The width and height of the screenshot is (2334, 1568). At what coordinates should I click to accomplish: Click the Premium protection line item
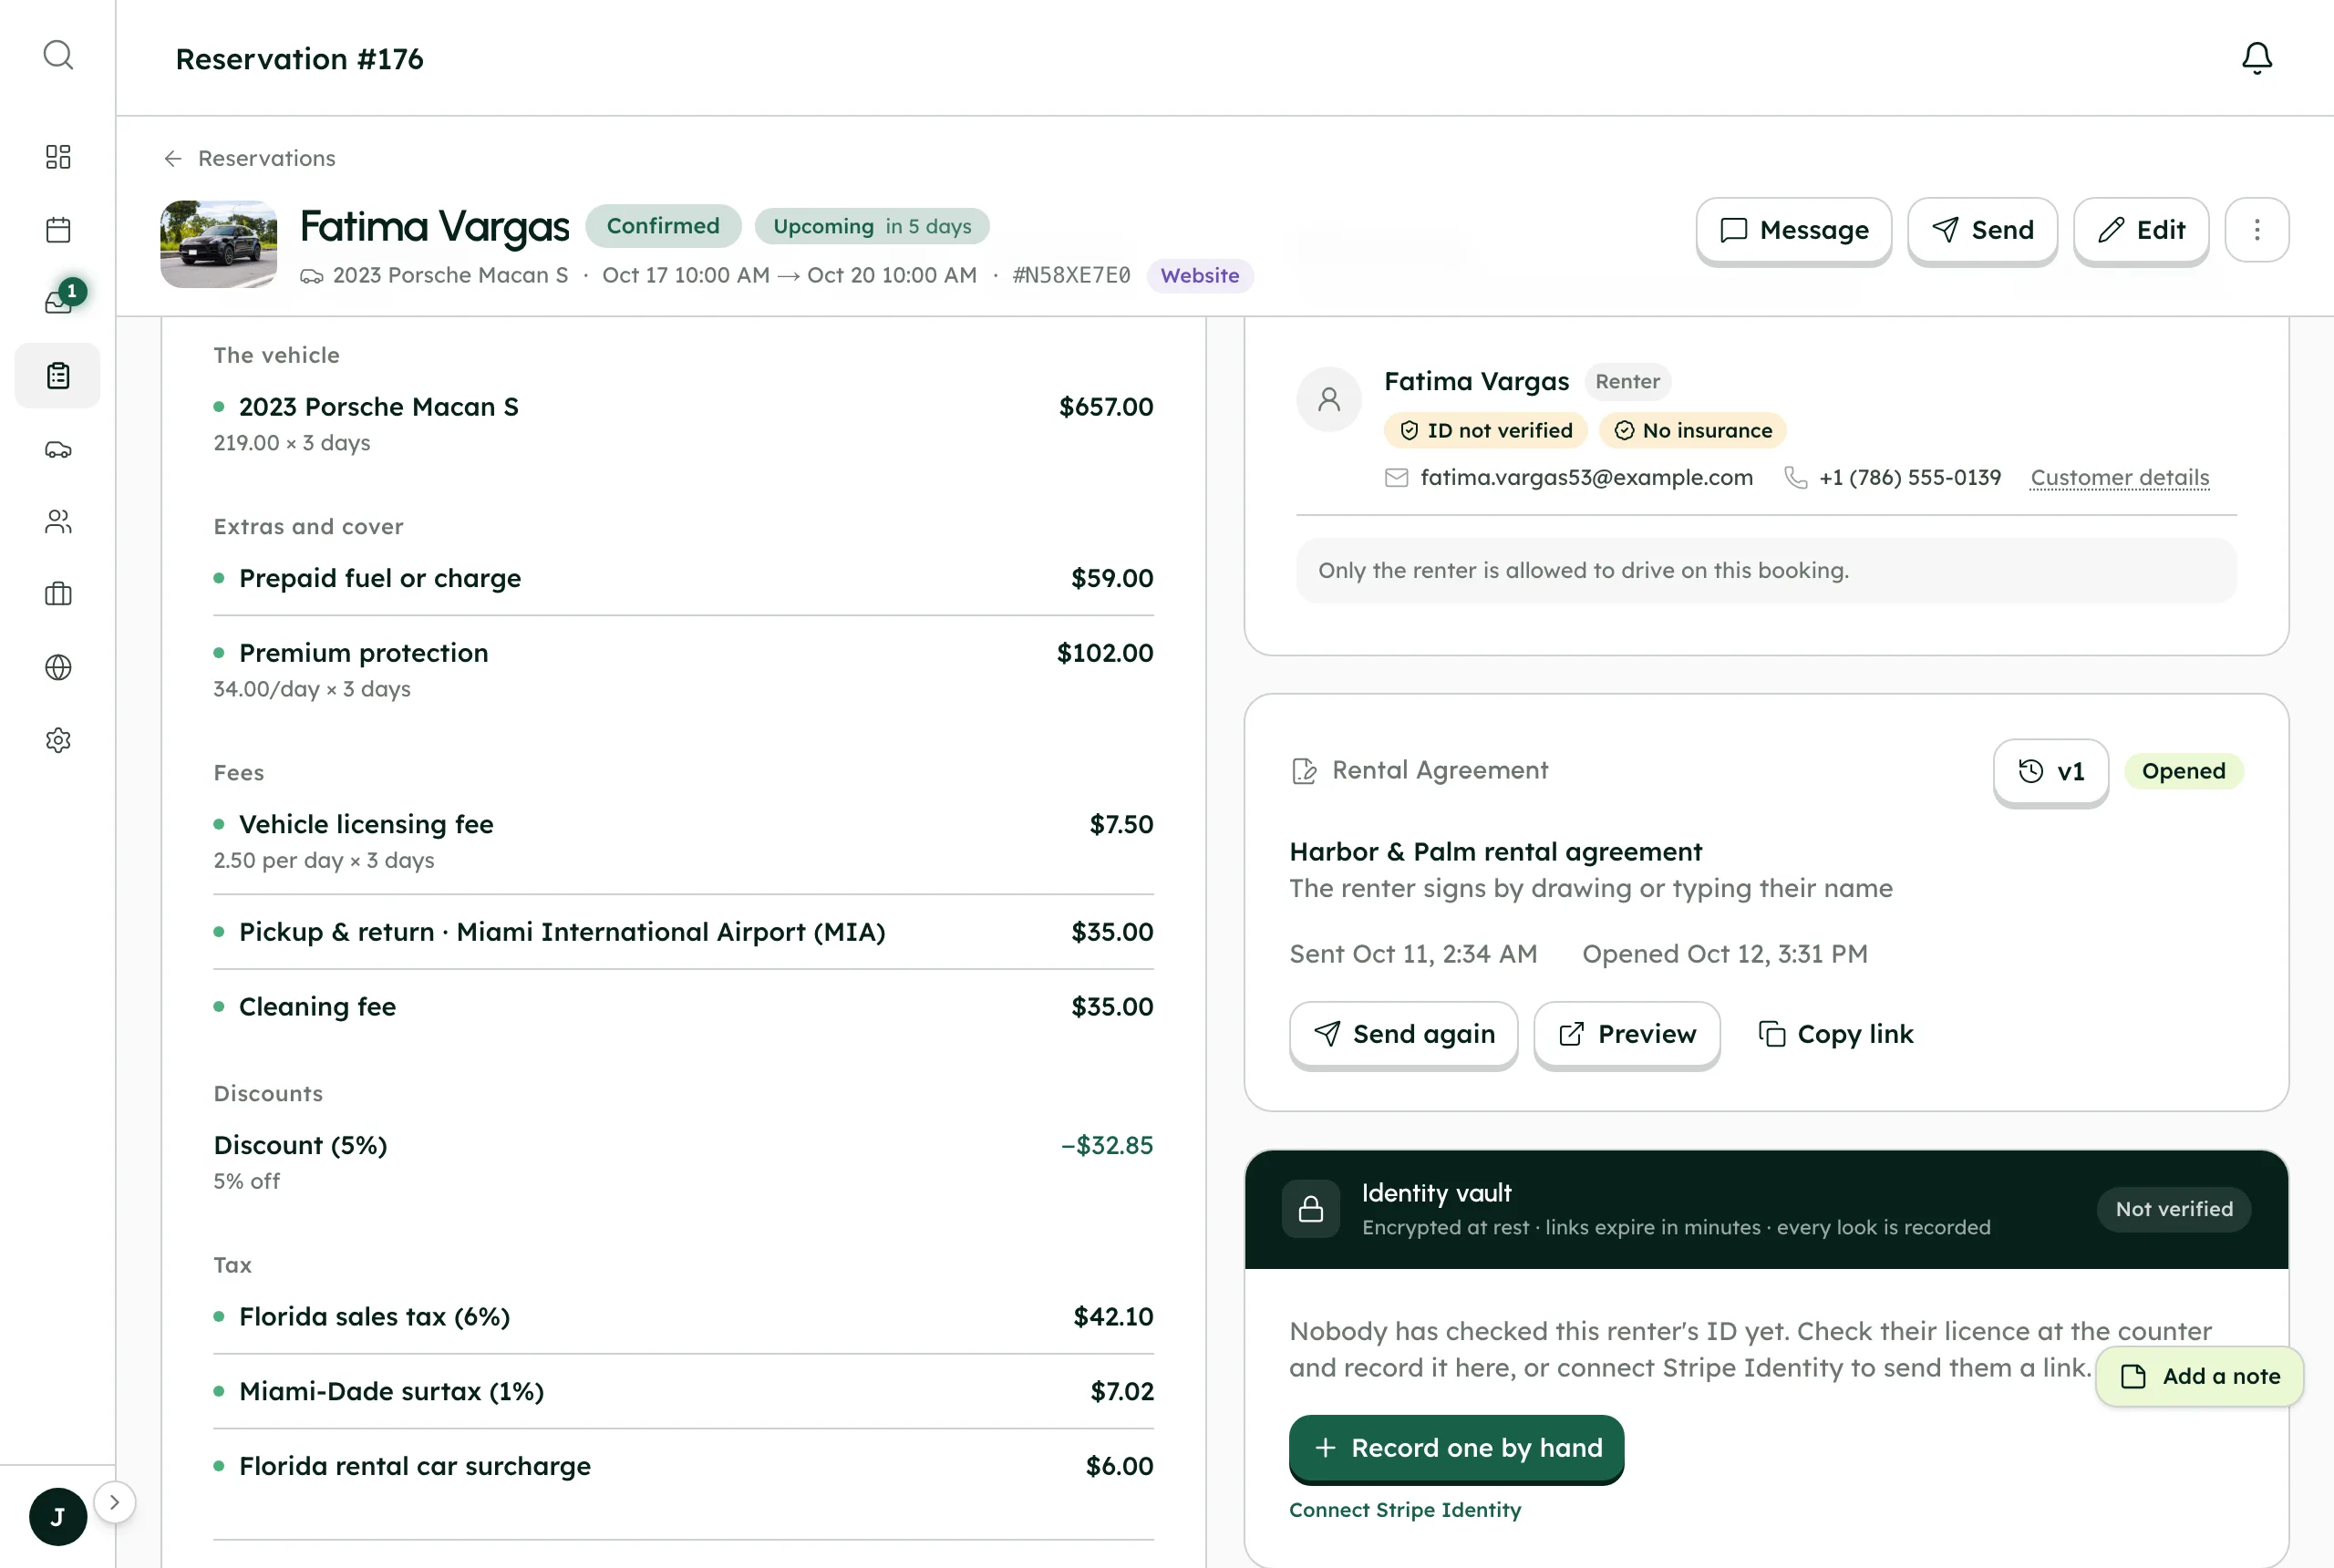pos(683,670)
